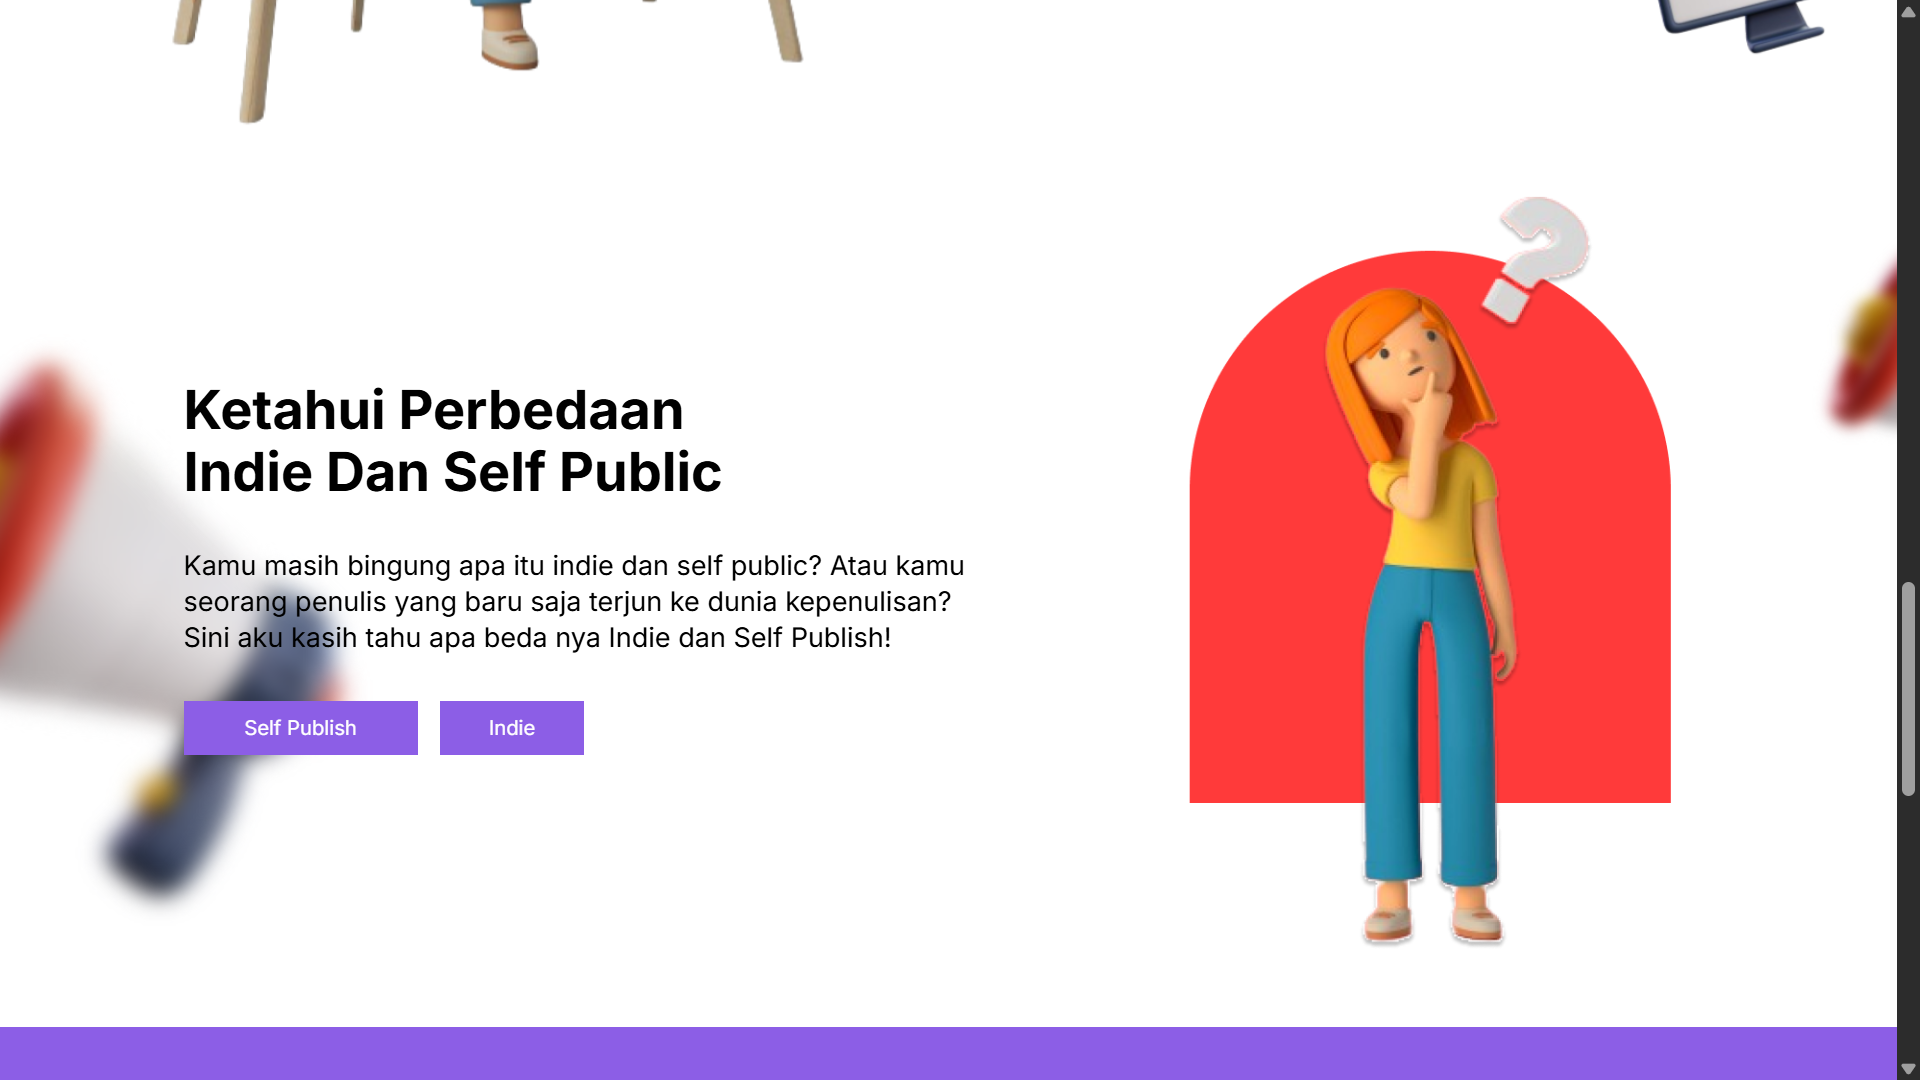The height and width of the screenshot is (1080, 1920).
Task: Click scrollbar track above the thumb
Action: 1908,300
